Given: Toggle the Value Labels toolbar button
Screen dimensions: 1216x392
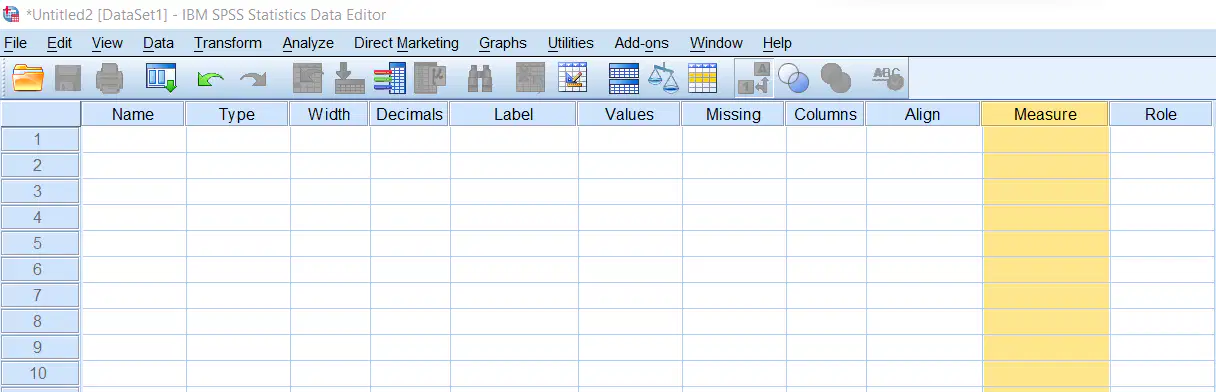Looking at the screenshot, I should coord(753,78).
